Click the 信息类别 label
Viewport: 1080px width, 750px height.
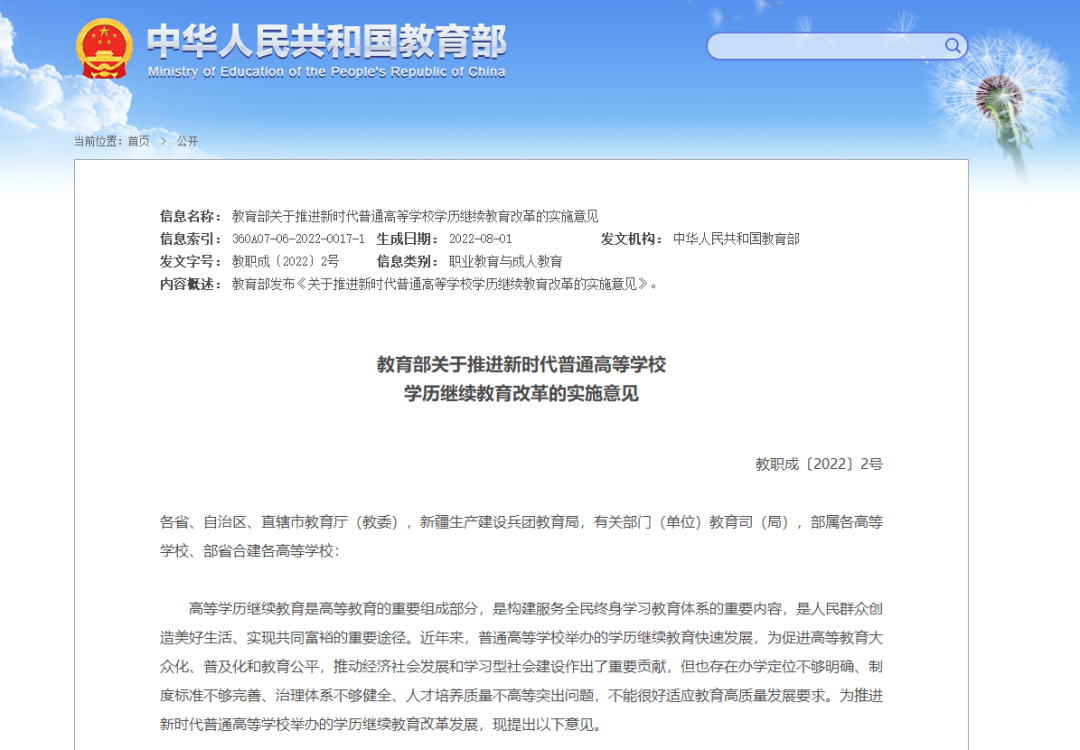point(407,262)
